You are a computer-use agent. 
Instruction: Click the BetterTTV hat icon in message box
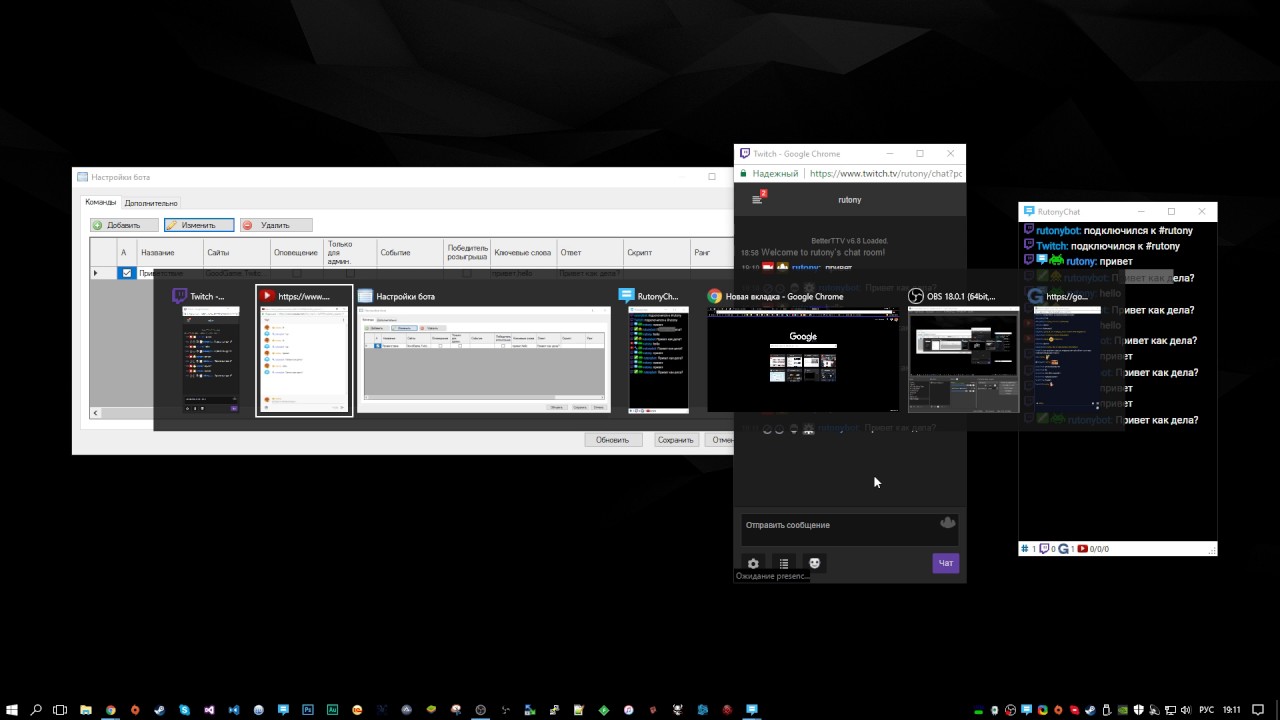tap(947, 523)
